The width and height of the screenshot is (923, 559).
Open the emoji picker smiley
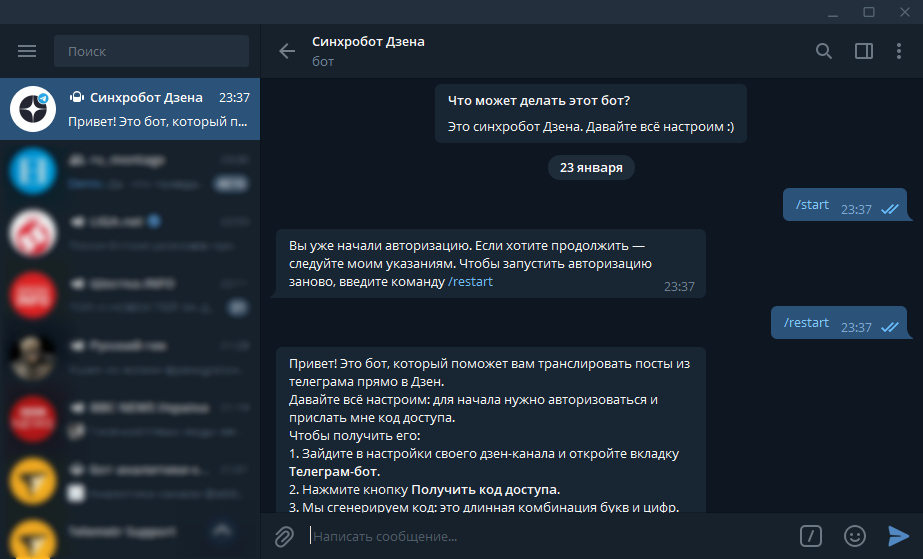coord(855,536)
